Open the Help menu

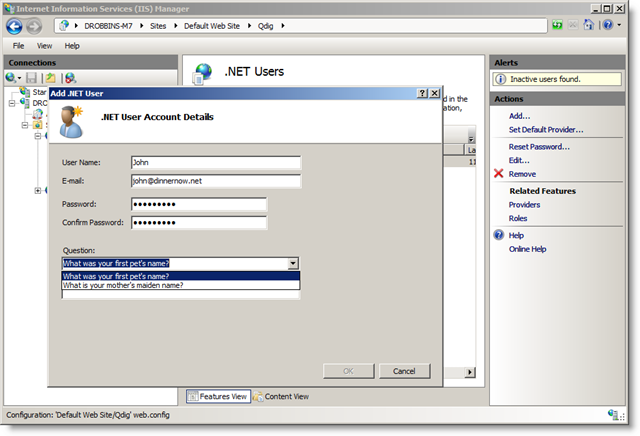[72, 46]
